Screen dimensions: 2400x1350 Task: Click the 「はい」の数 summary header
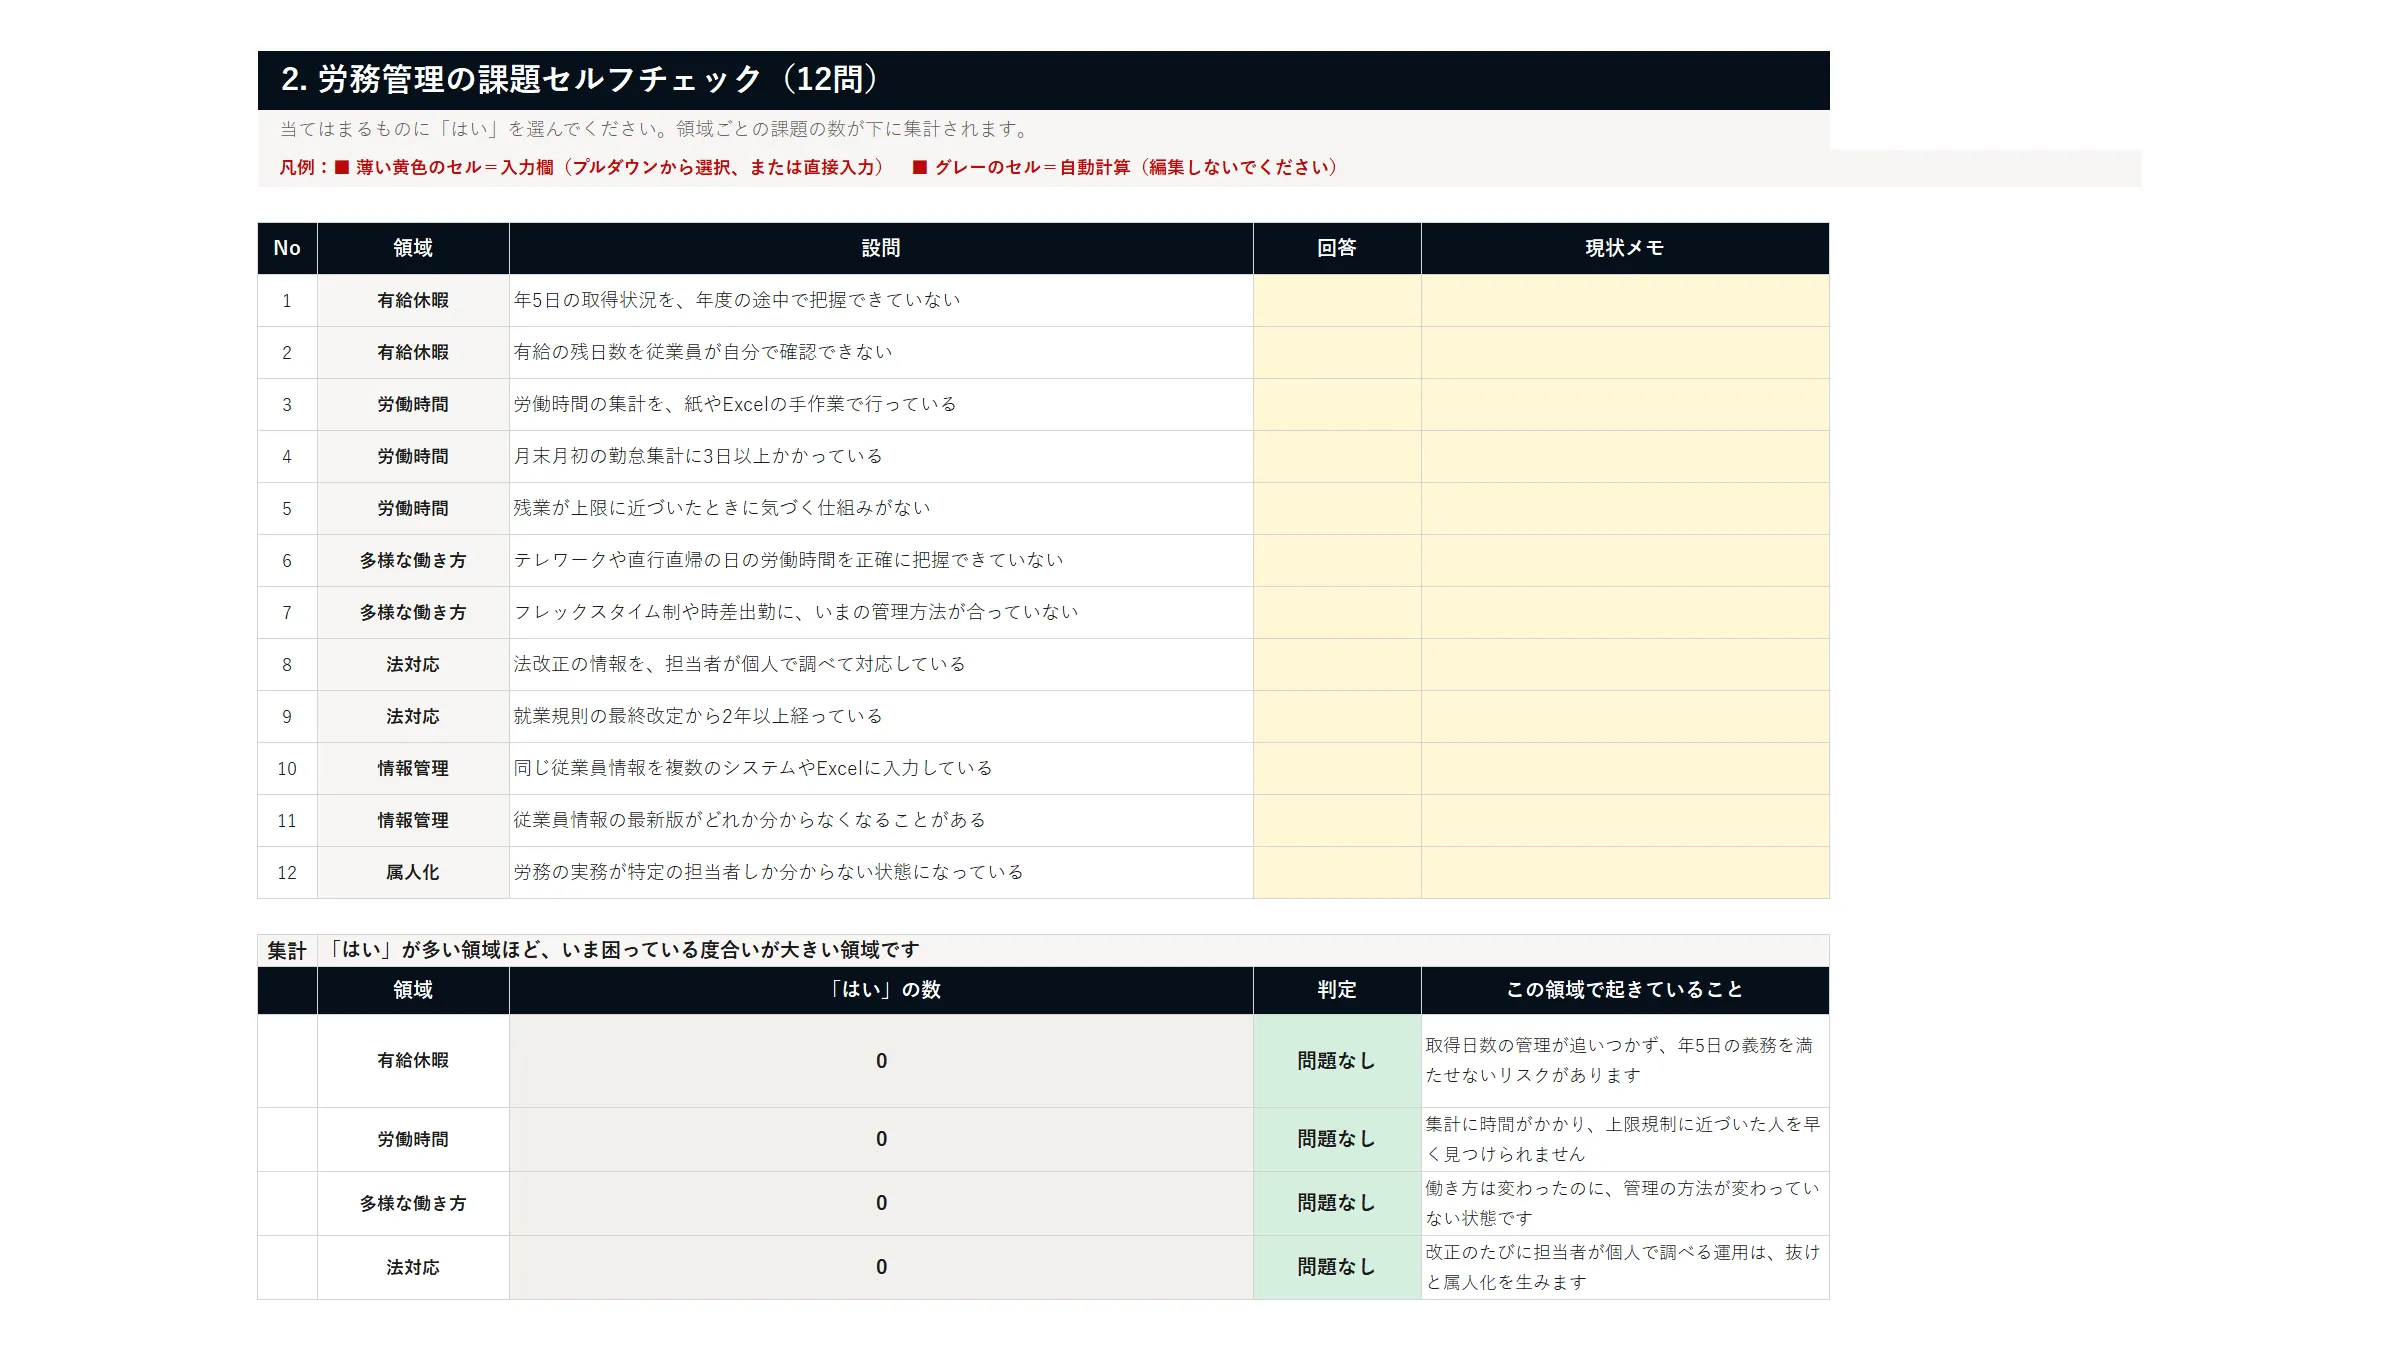tap(881, 990)
